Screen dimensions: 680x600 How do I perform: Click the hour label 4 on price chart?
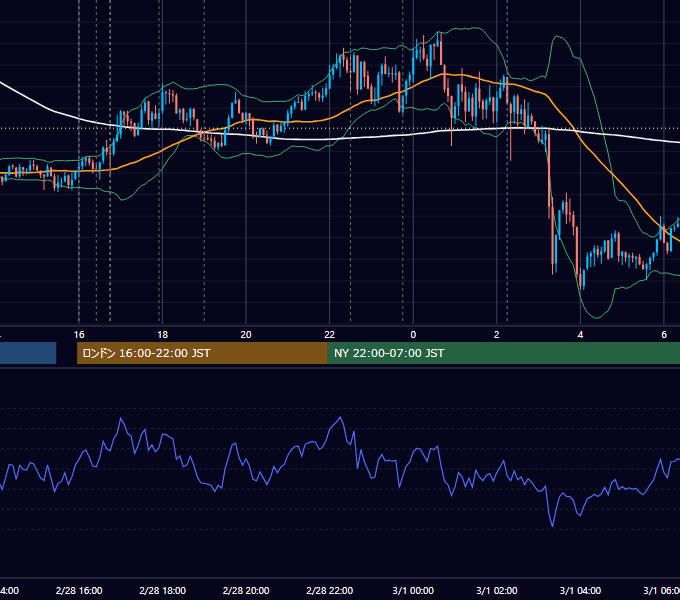tap(580, 335)
